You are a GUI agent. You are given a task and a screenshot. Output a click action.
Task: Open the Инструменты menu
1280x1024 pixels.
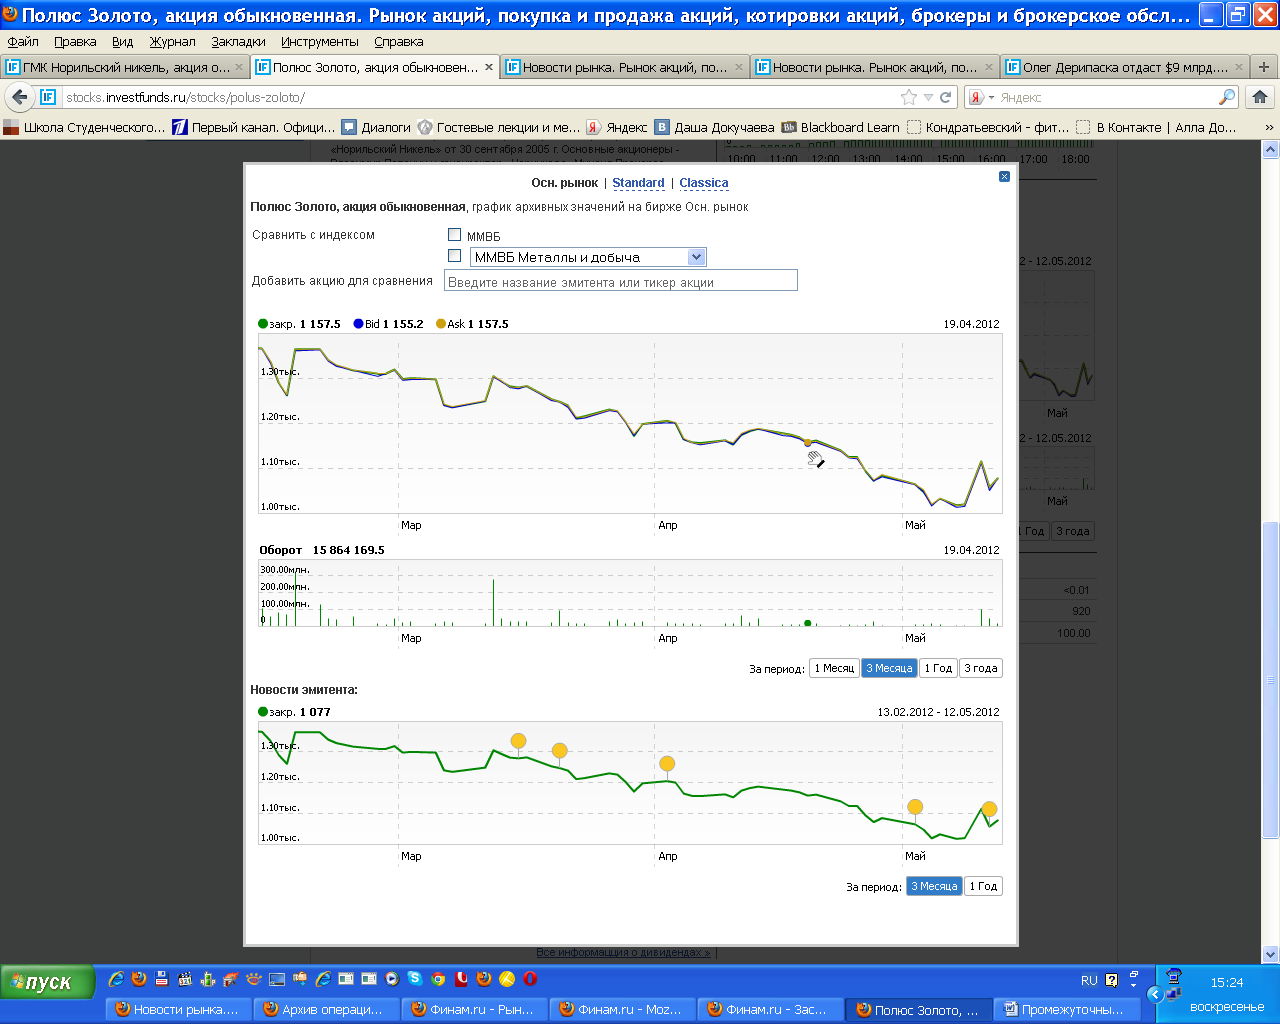pyautogui.click(x=320, y=42)
